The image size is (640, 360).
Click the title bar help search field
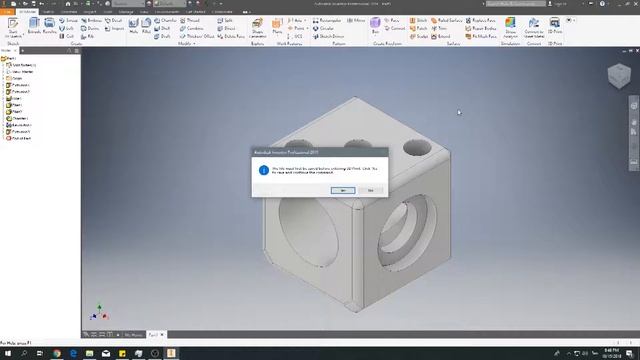point(516,4)
